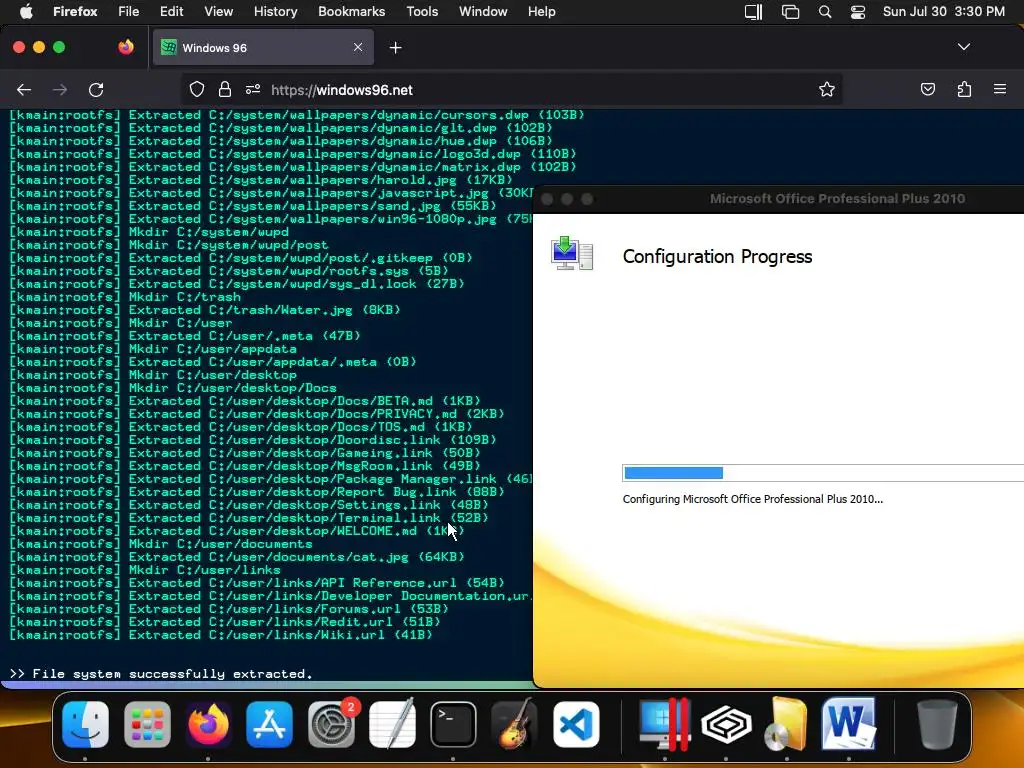Open Terminal from the Dock
The width and height of the screenshot is (1024, 768).
(x=453, y=724)
